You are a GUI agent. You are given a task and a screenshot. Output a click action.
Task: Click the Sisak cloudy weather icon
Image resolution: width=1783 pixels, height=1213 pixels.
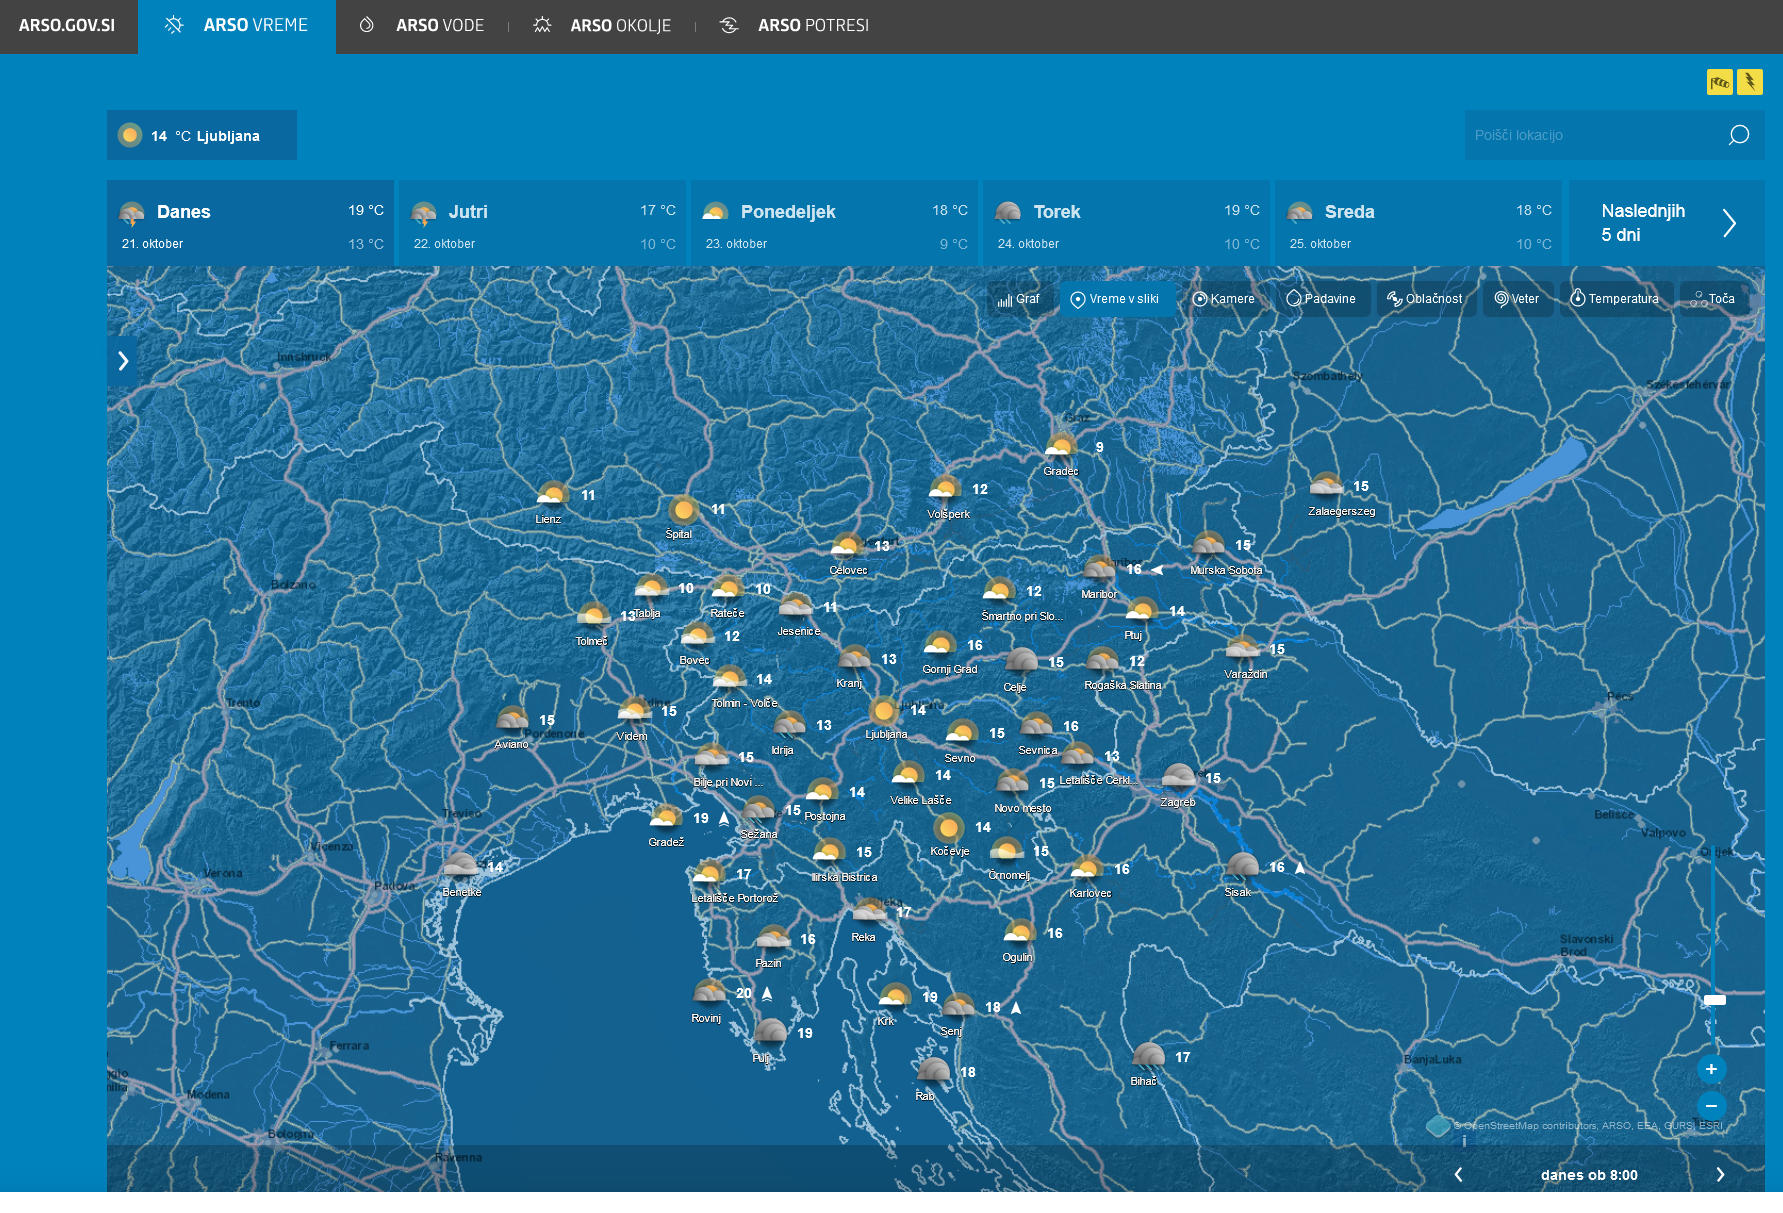1242,867
